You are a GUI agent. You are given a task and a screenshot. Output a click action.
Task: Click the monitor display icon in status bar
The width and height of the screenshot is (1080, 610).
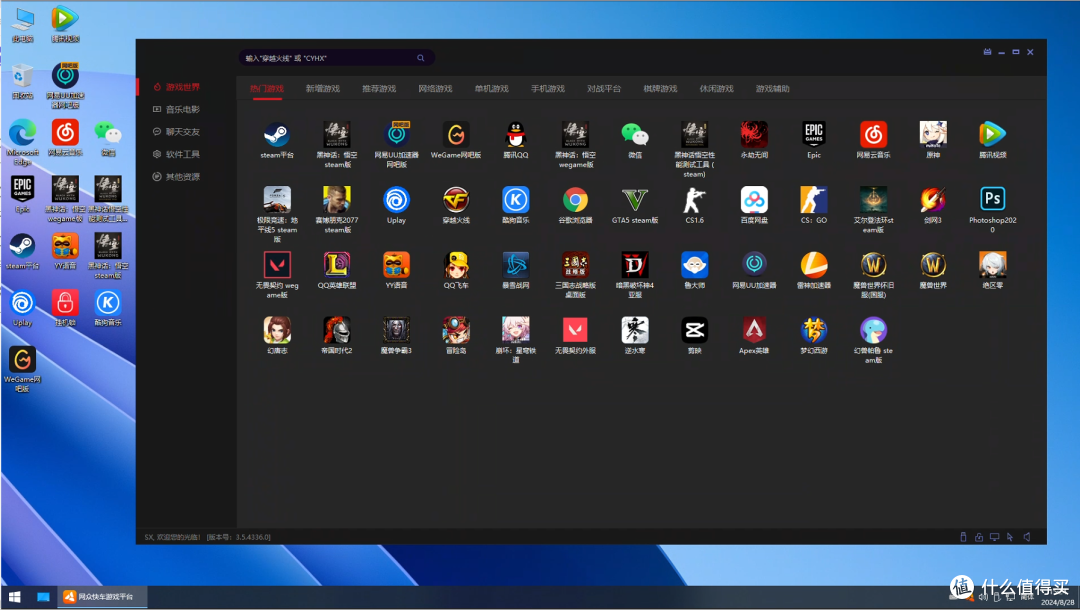coord(995,537)
